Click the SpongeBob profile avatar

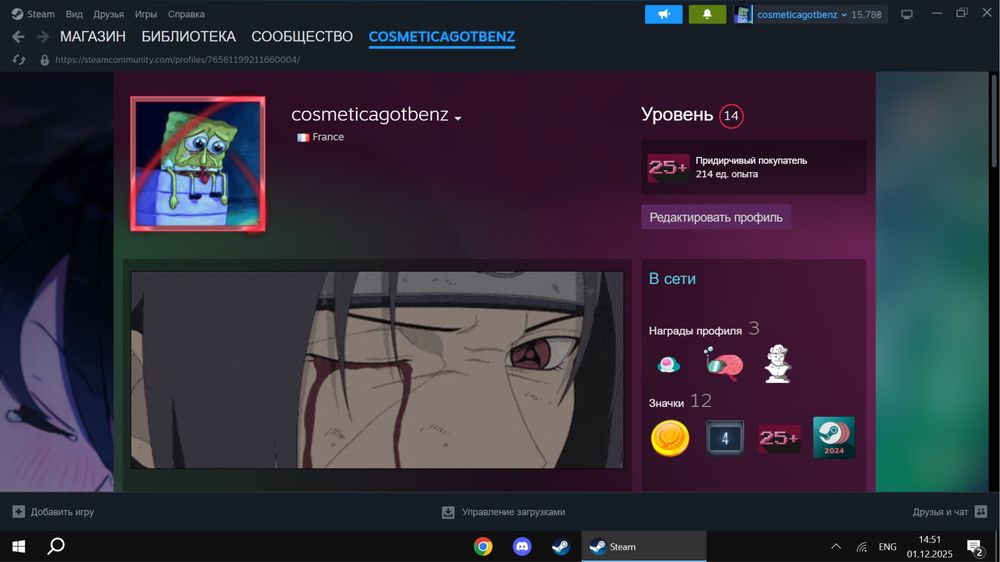coord(198,163)
